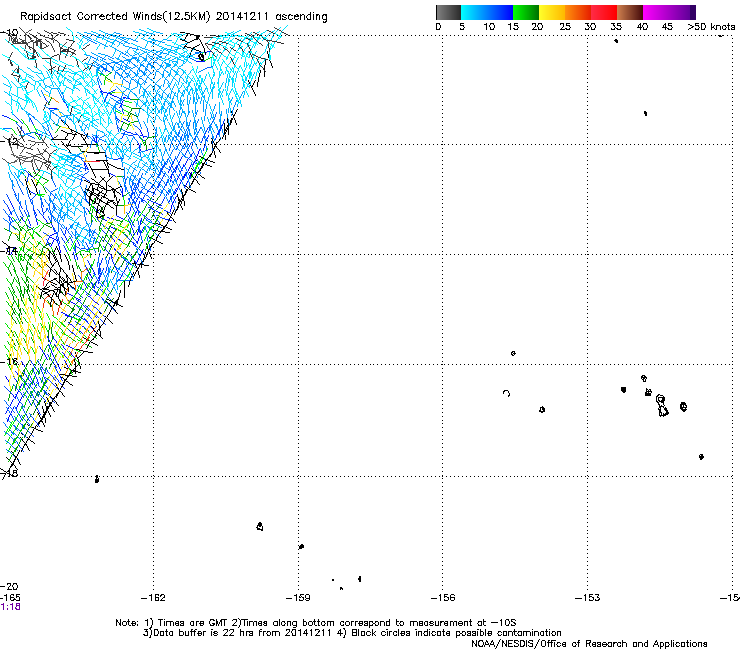Click the yellow 20-25 knots legend segment
Viewport: 740px width, 650px height.
pyautogui.click(x=552, y=12)
